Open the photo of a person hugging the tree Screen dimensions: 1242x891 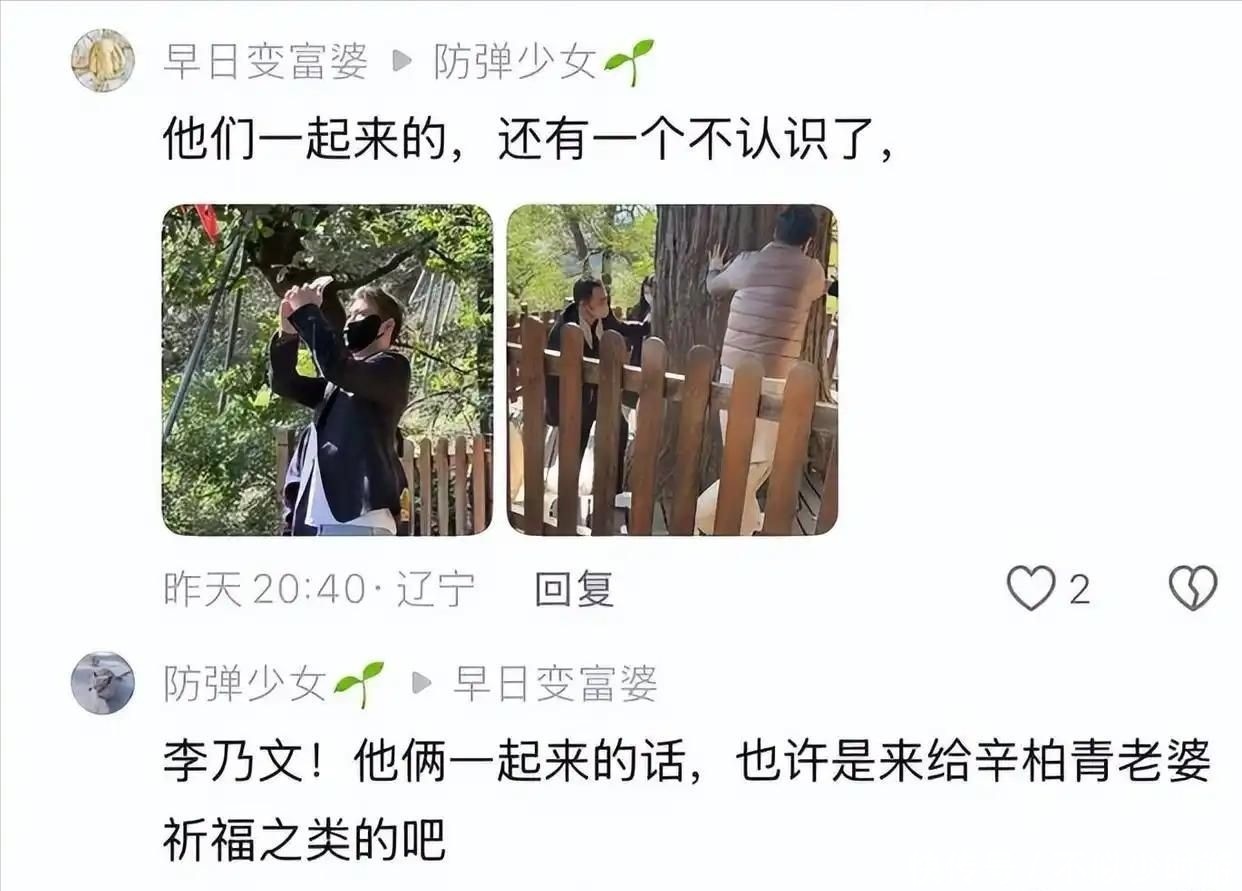(x=672, y=370)
